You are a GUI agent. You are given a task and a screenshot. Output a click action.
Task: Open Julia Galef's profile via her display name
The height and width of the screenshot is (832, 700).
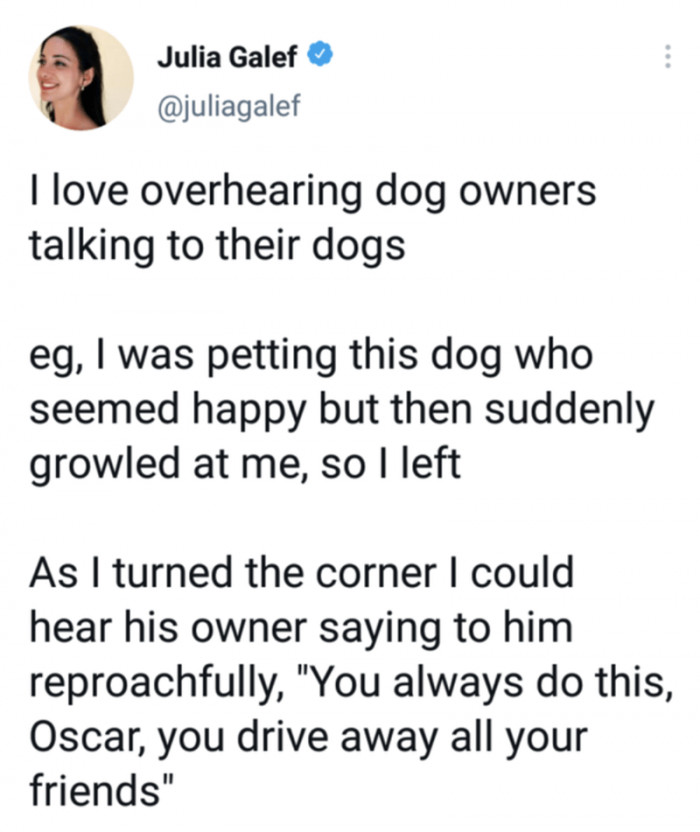[x=228, y=57]
